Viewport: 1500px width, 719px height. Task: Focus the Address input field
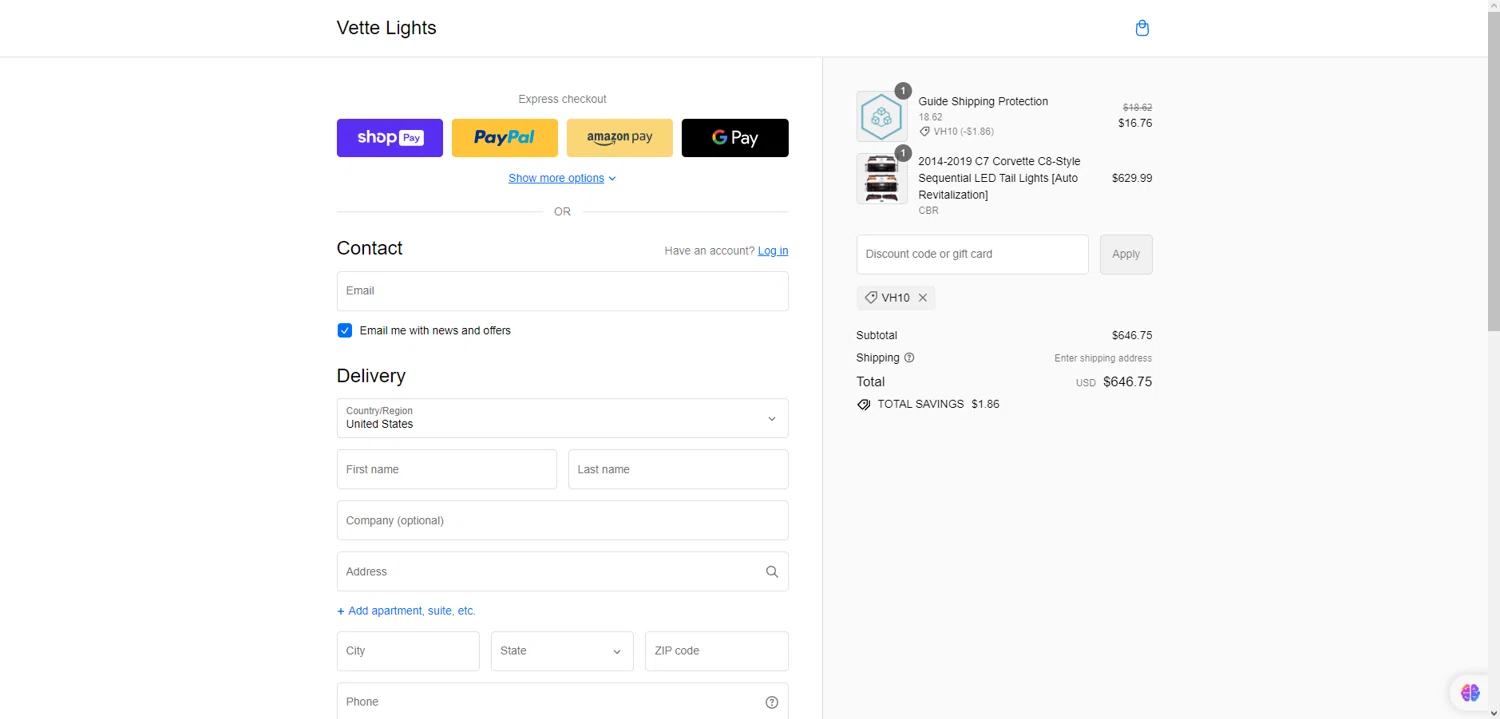563,571
